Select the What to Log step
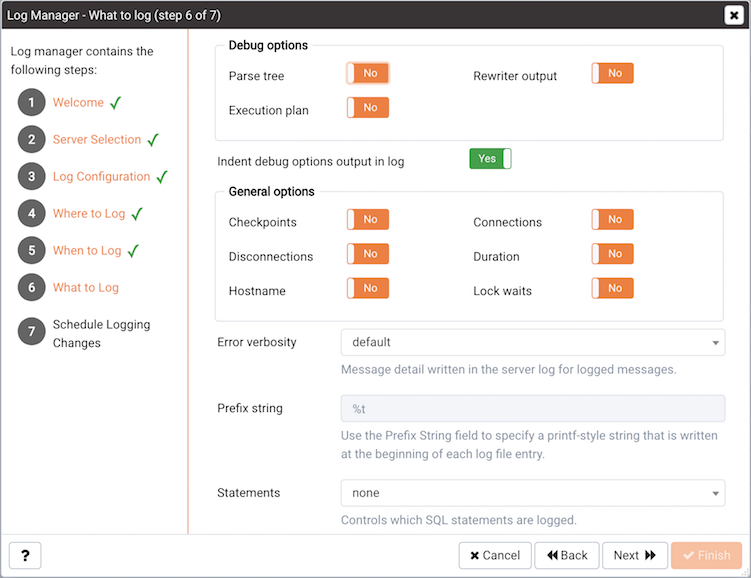This screenshot has height=578, width=751. [x=86, y=287]
